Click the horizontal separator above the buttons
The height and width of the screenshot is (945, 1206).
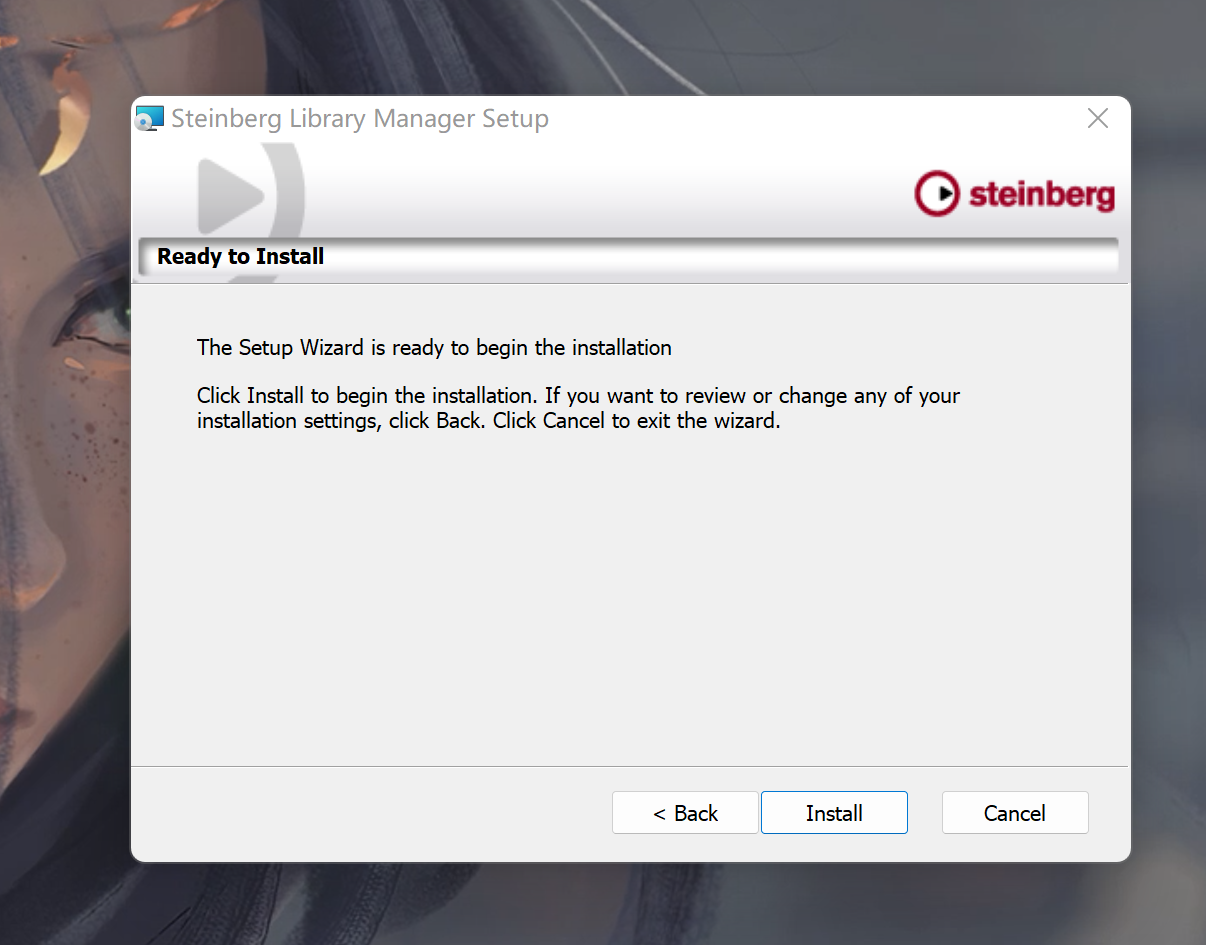coord(630,766)
